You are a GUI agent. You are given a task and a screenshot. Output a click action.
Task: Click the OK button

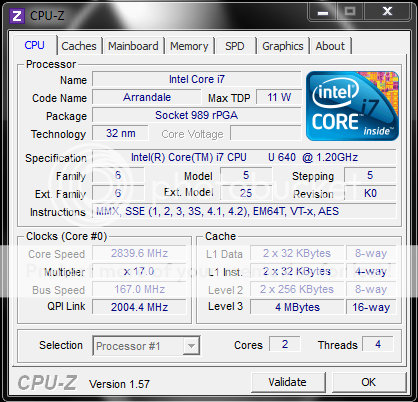click(368, 382)
